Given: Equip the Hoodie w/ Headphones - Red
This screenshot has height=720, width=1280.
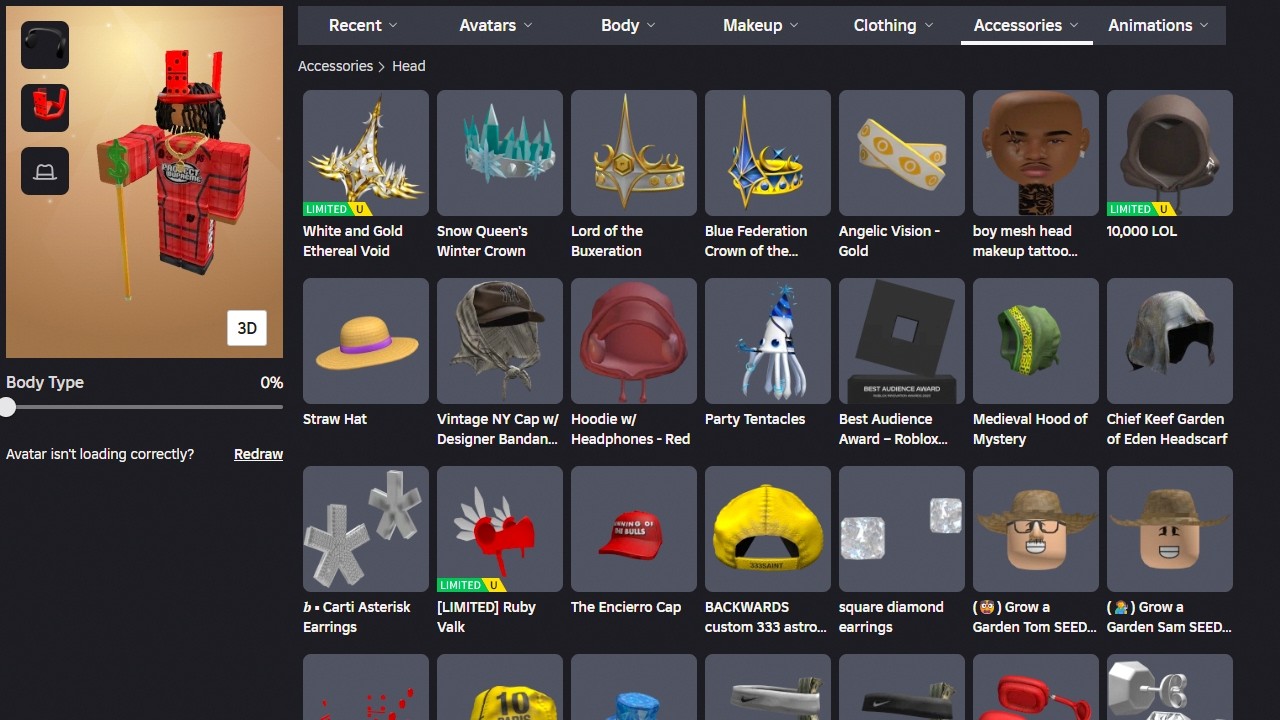Looking at the screenshot, I should pyautogui.click(x=634, y=341).
